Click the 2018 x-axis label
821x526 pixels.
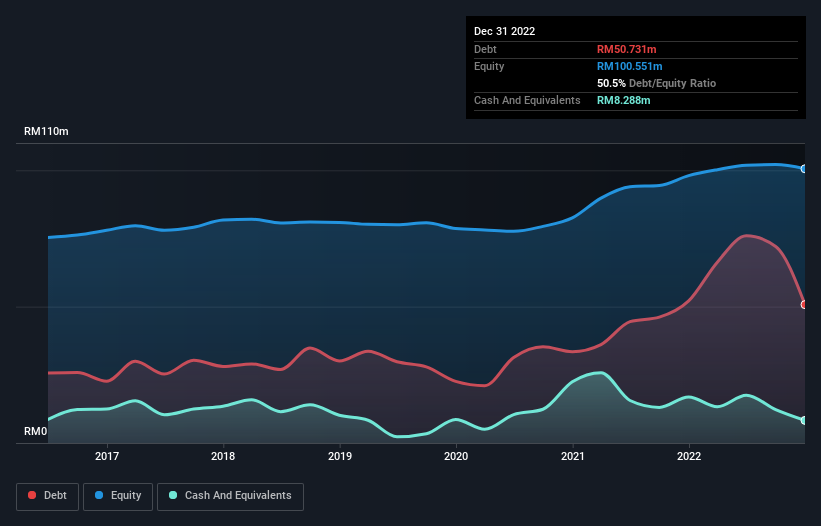(223, 456)
